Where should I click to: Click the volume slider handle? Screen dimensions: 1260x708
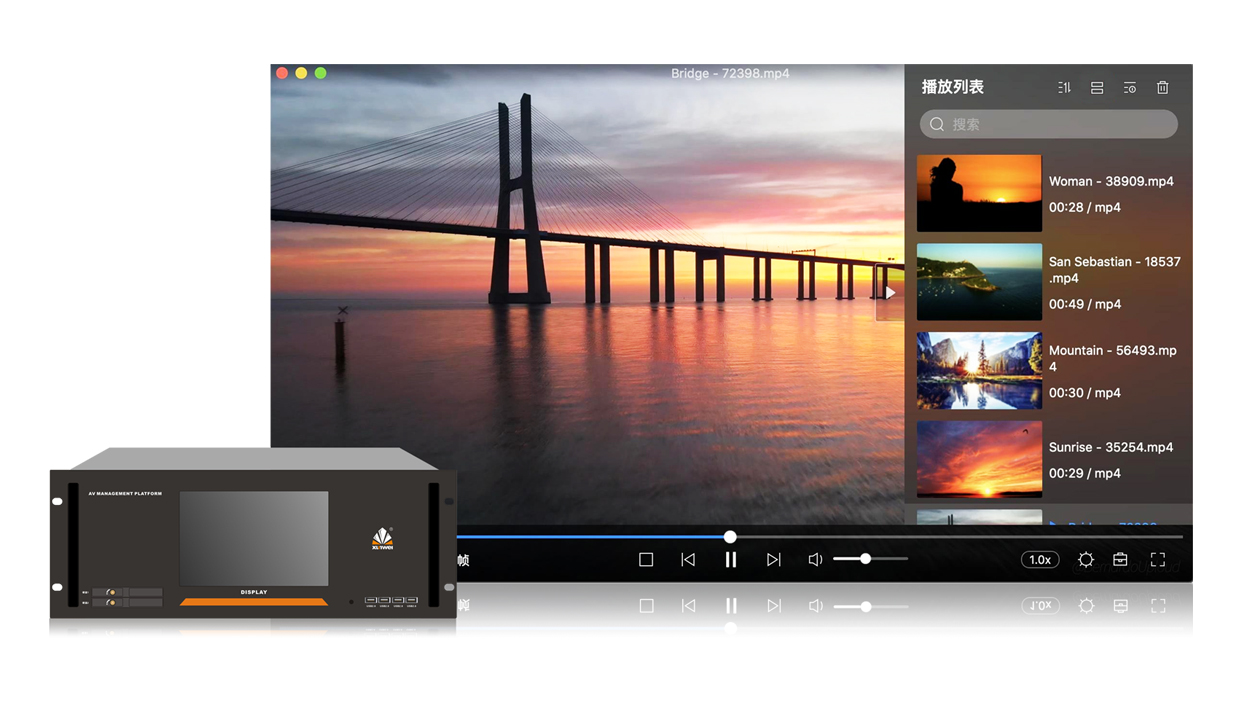[x=866, y=559]
